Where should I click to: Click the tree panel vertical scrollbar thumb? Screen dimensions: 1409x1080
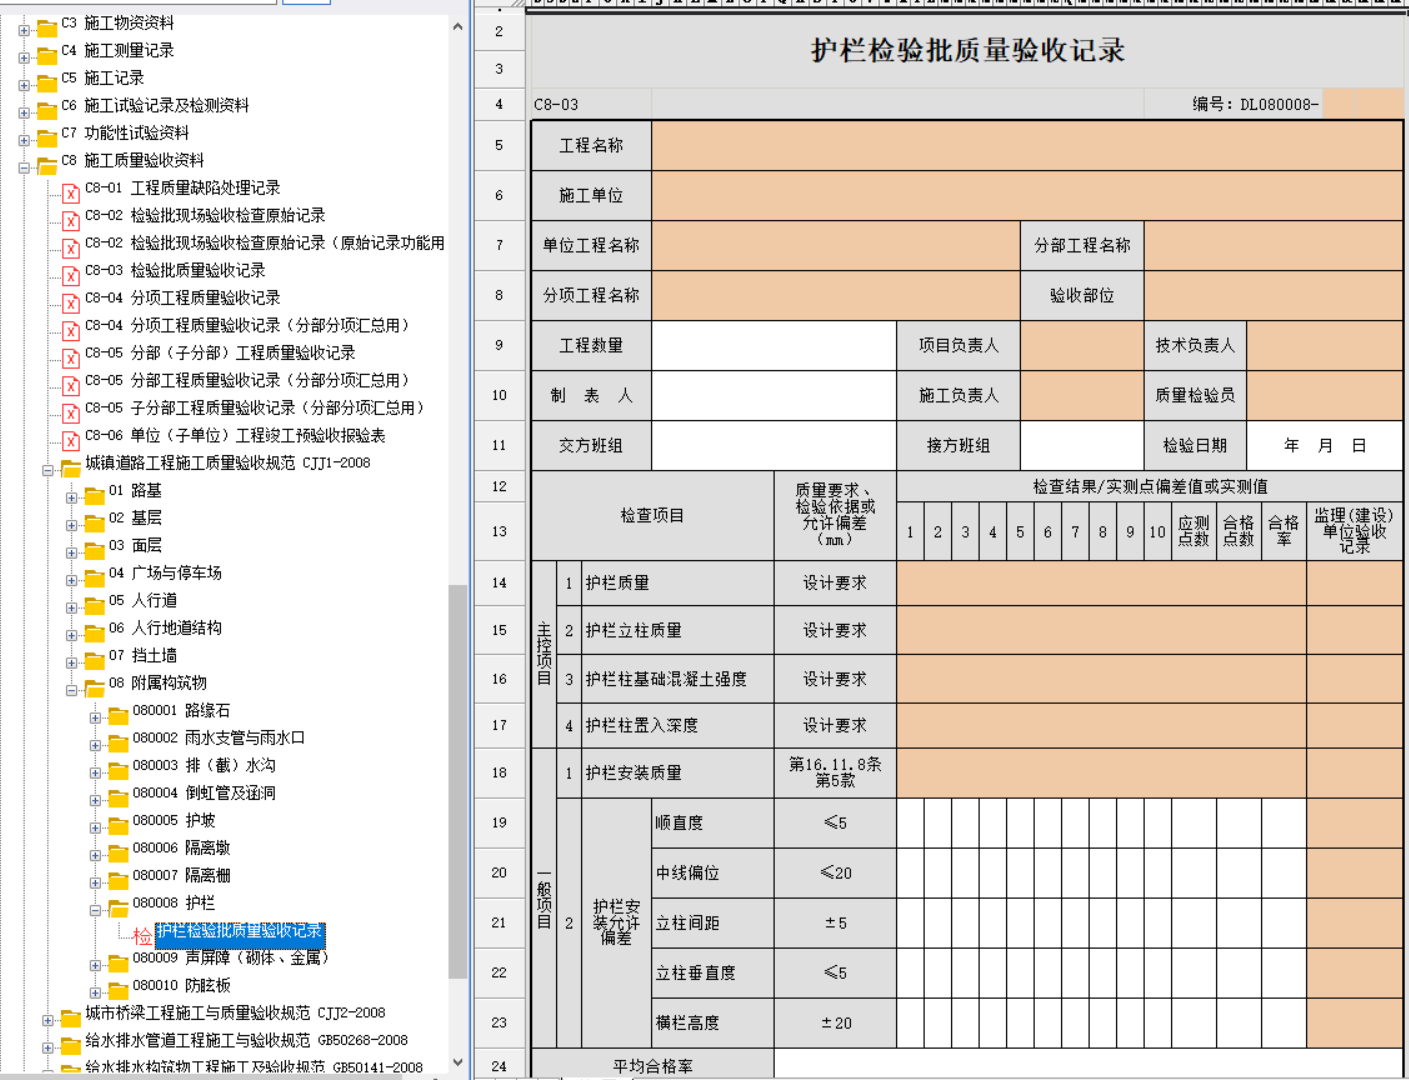click(457, 782)
